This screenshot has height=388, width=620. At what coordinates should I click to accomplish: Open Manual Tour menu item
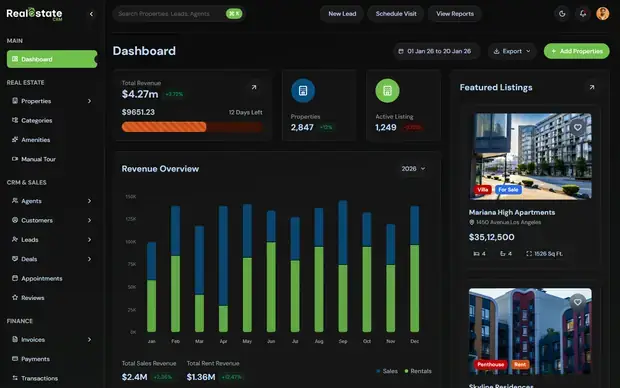(x=52, y=159)
